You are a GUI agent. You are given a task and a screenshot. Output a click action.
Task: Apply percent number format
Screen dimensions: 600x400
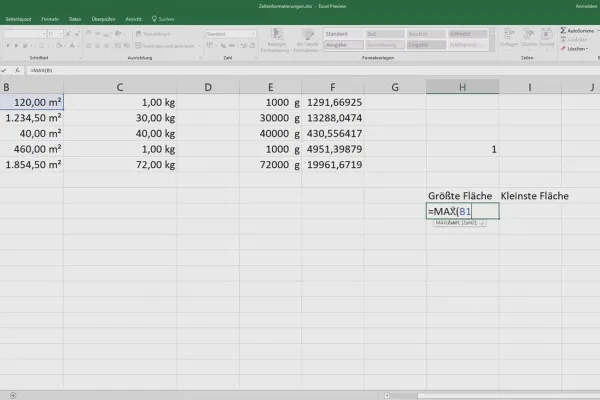(x=223, y=46)
